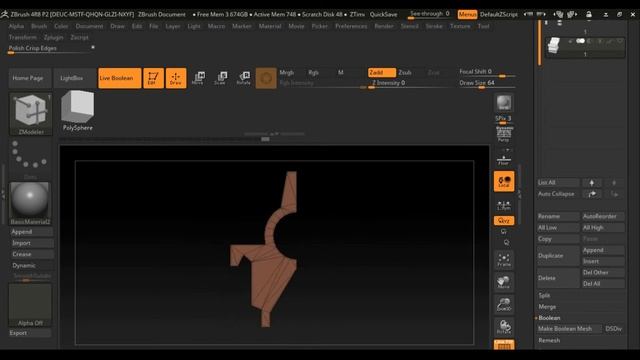Click the Export button
The height and width of the screenshot is (360, 640).
click(30, 333)
